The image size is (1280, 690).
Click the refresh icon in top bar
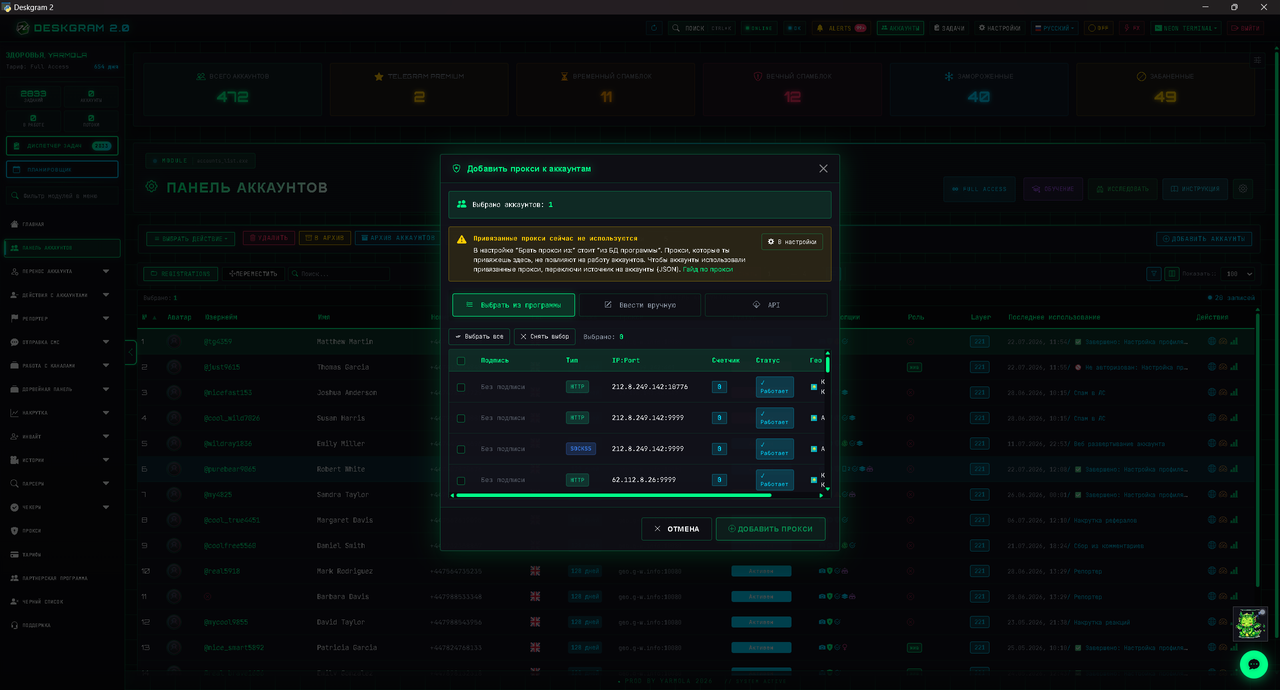[654, 28]
